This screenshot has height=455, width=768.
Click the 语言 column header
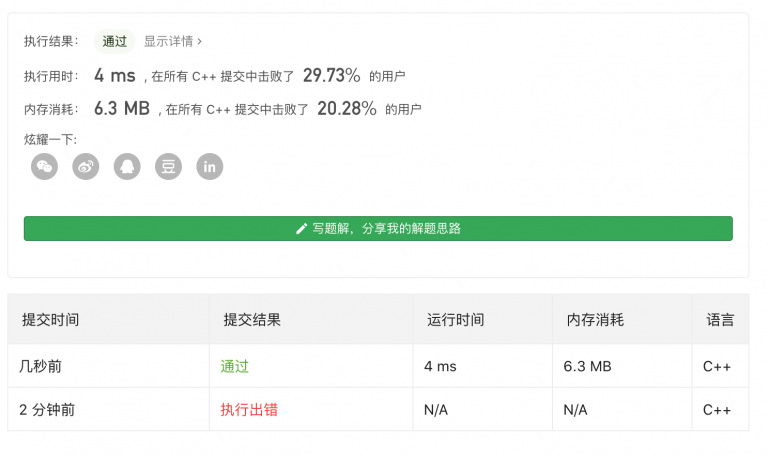click(x=720, y=320)
